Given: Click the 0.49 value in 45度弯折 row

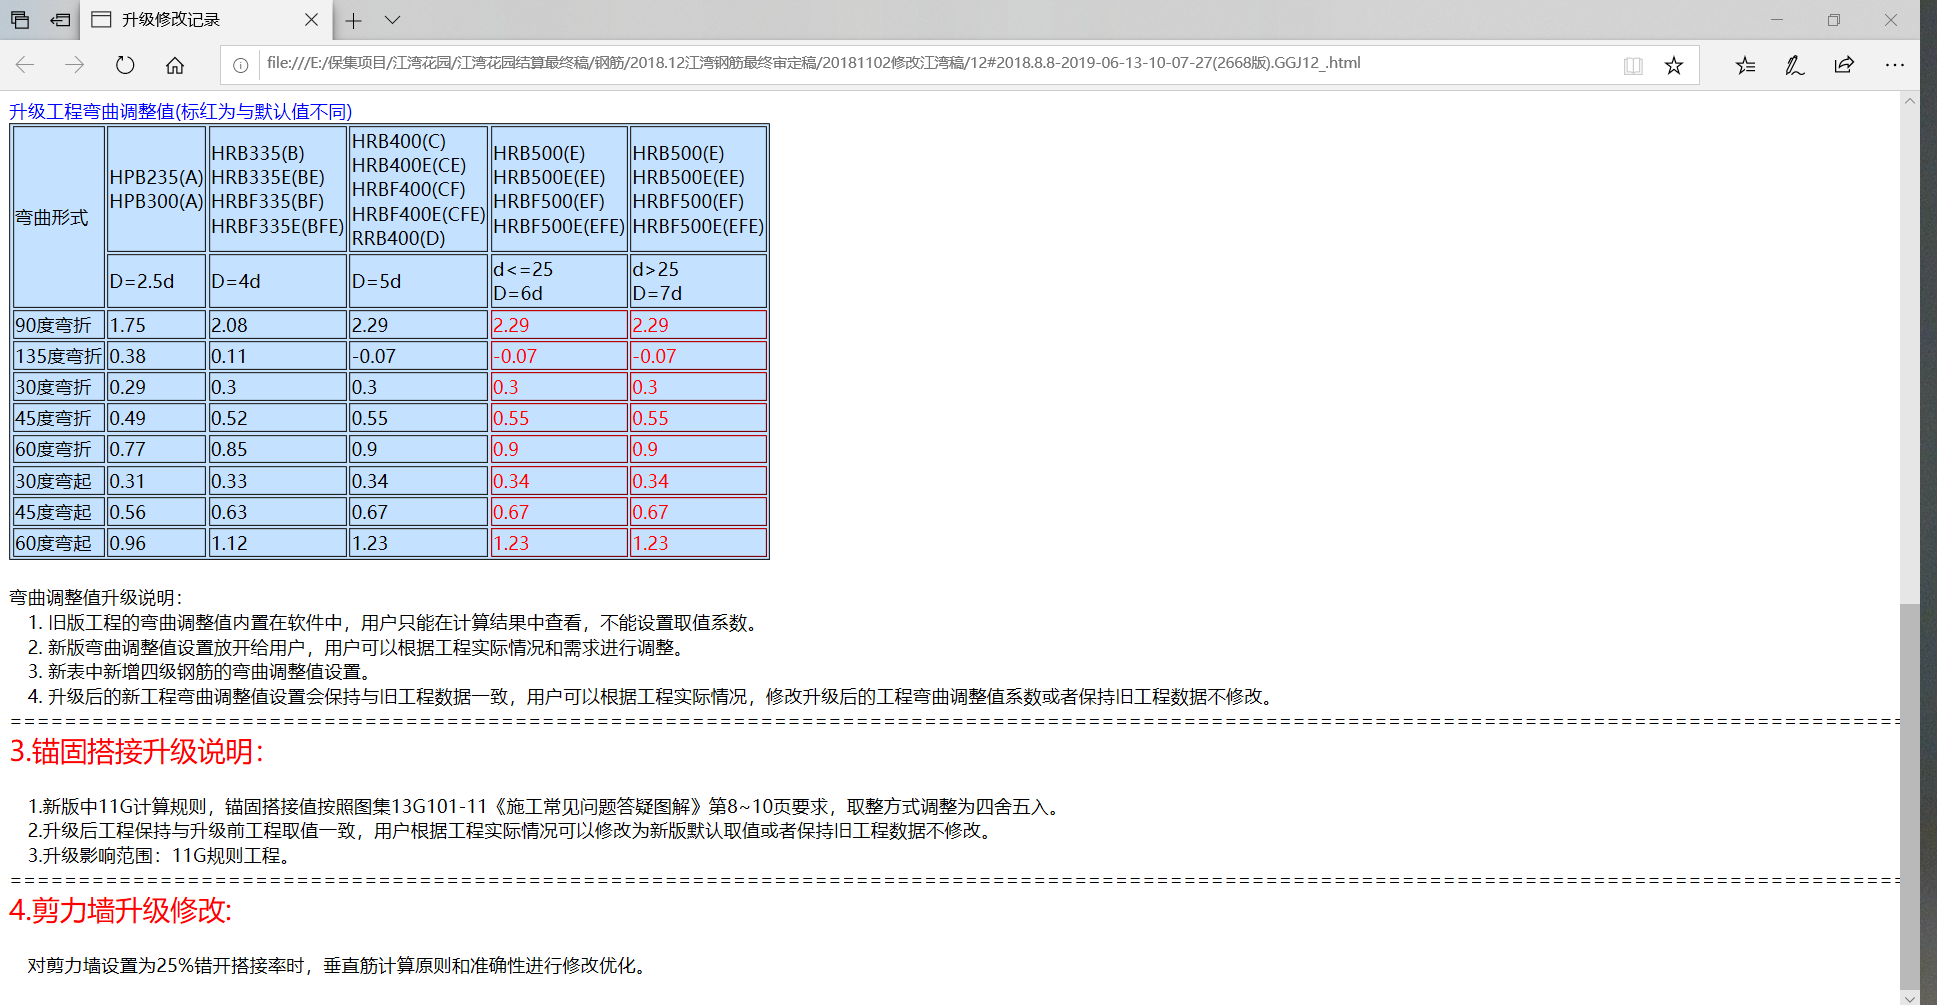Looking at the screenshot, I should pyautogui.click(x=156, y=418).
